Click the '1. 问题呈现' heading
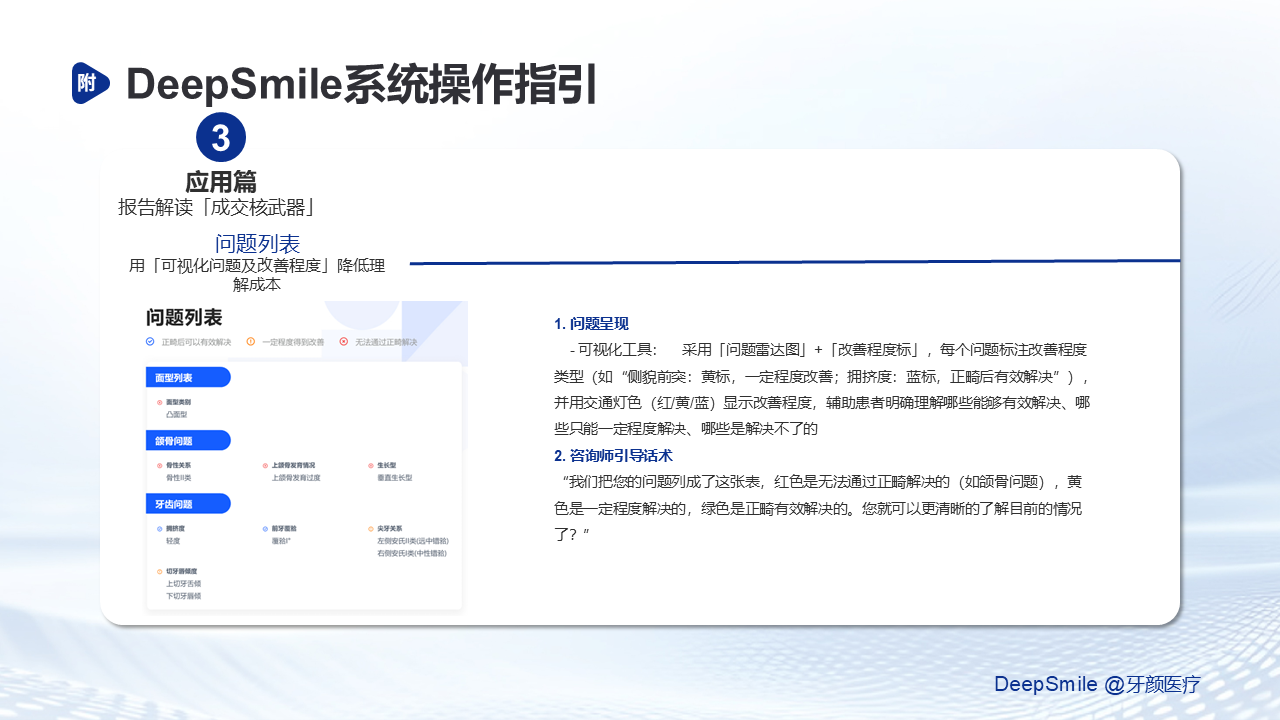 (591, 324)
